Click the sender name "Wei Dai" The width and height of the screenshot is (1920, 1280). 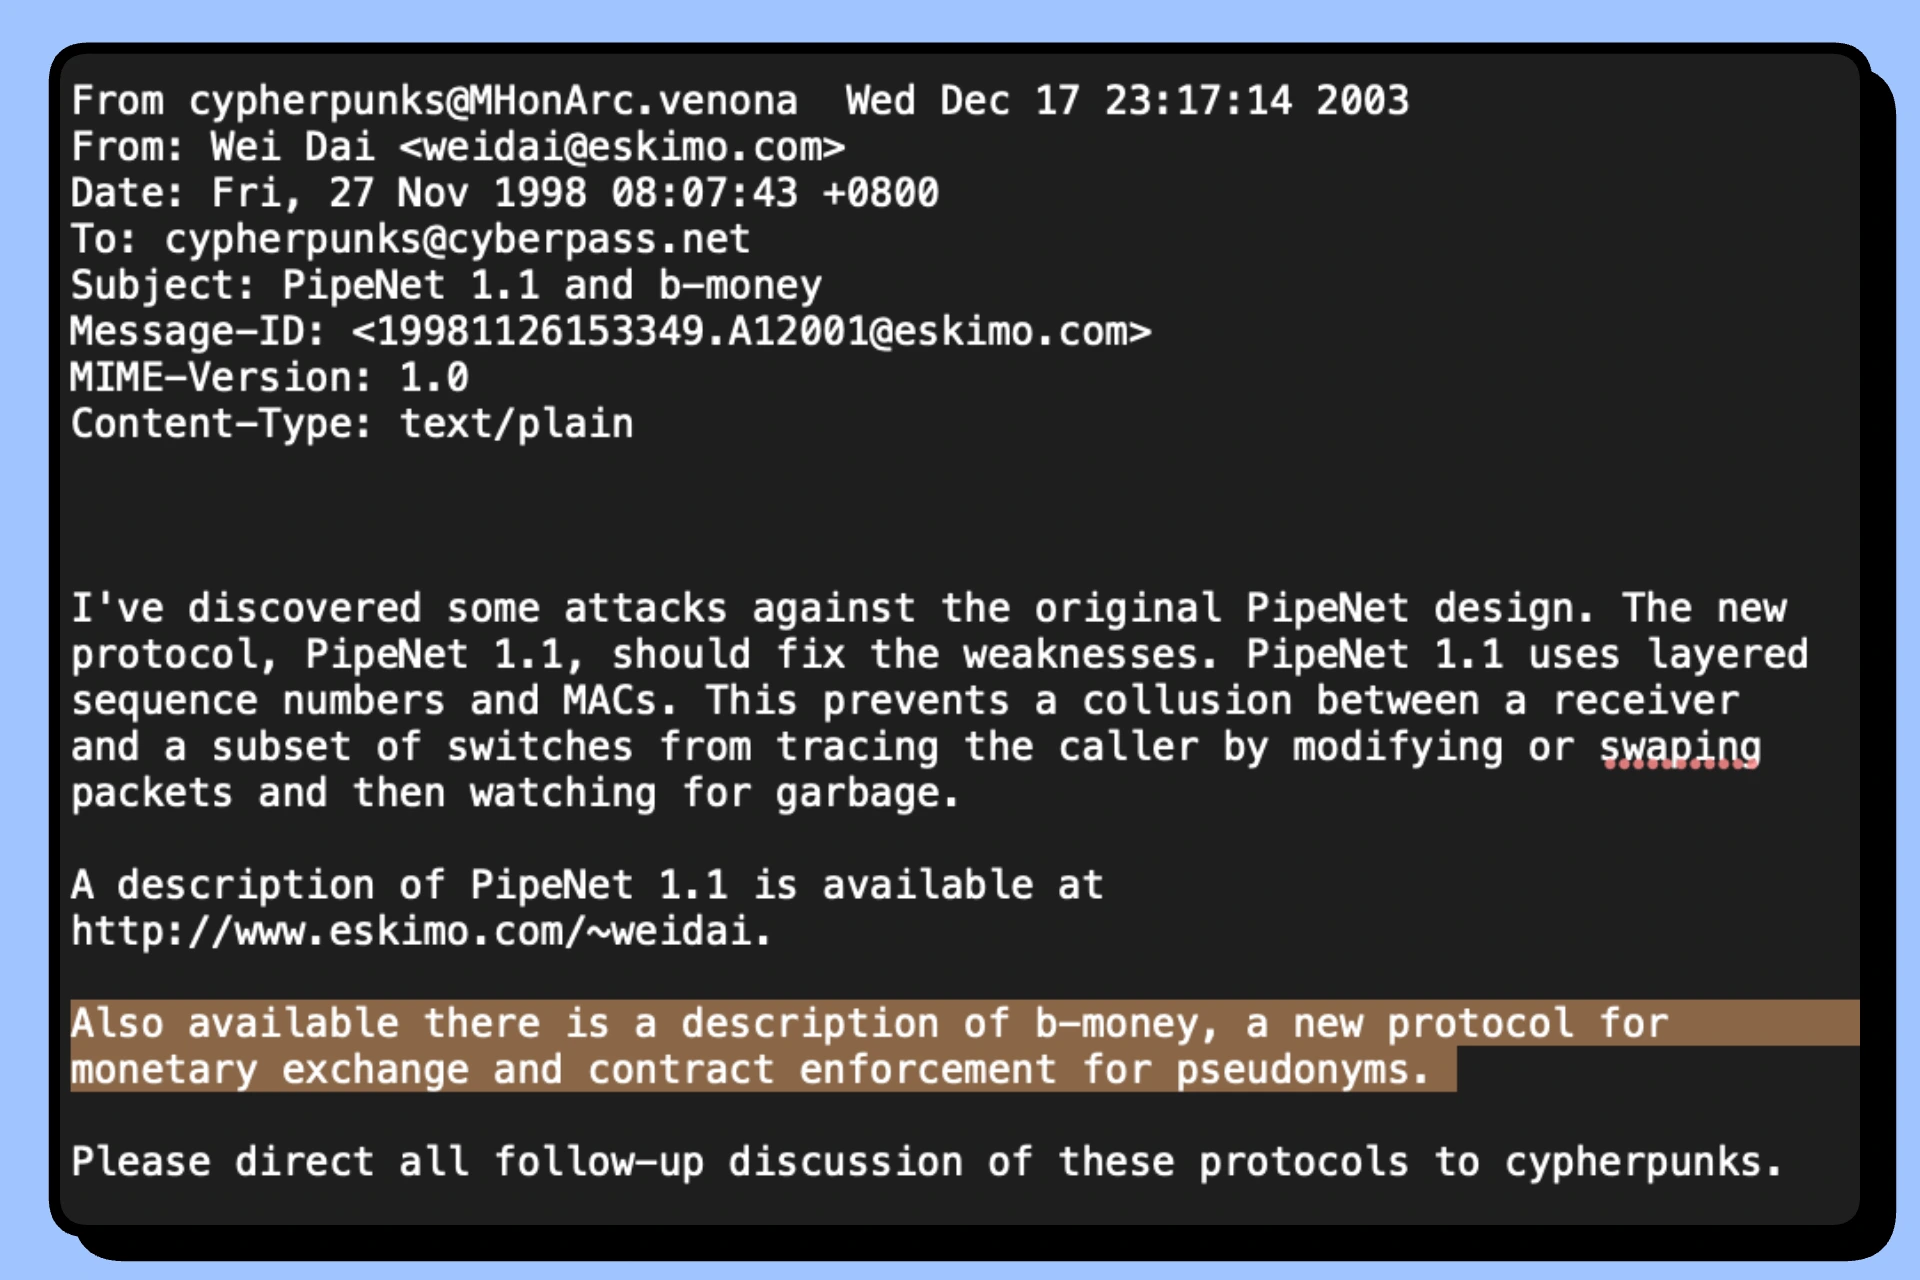tap(292, 147)
